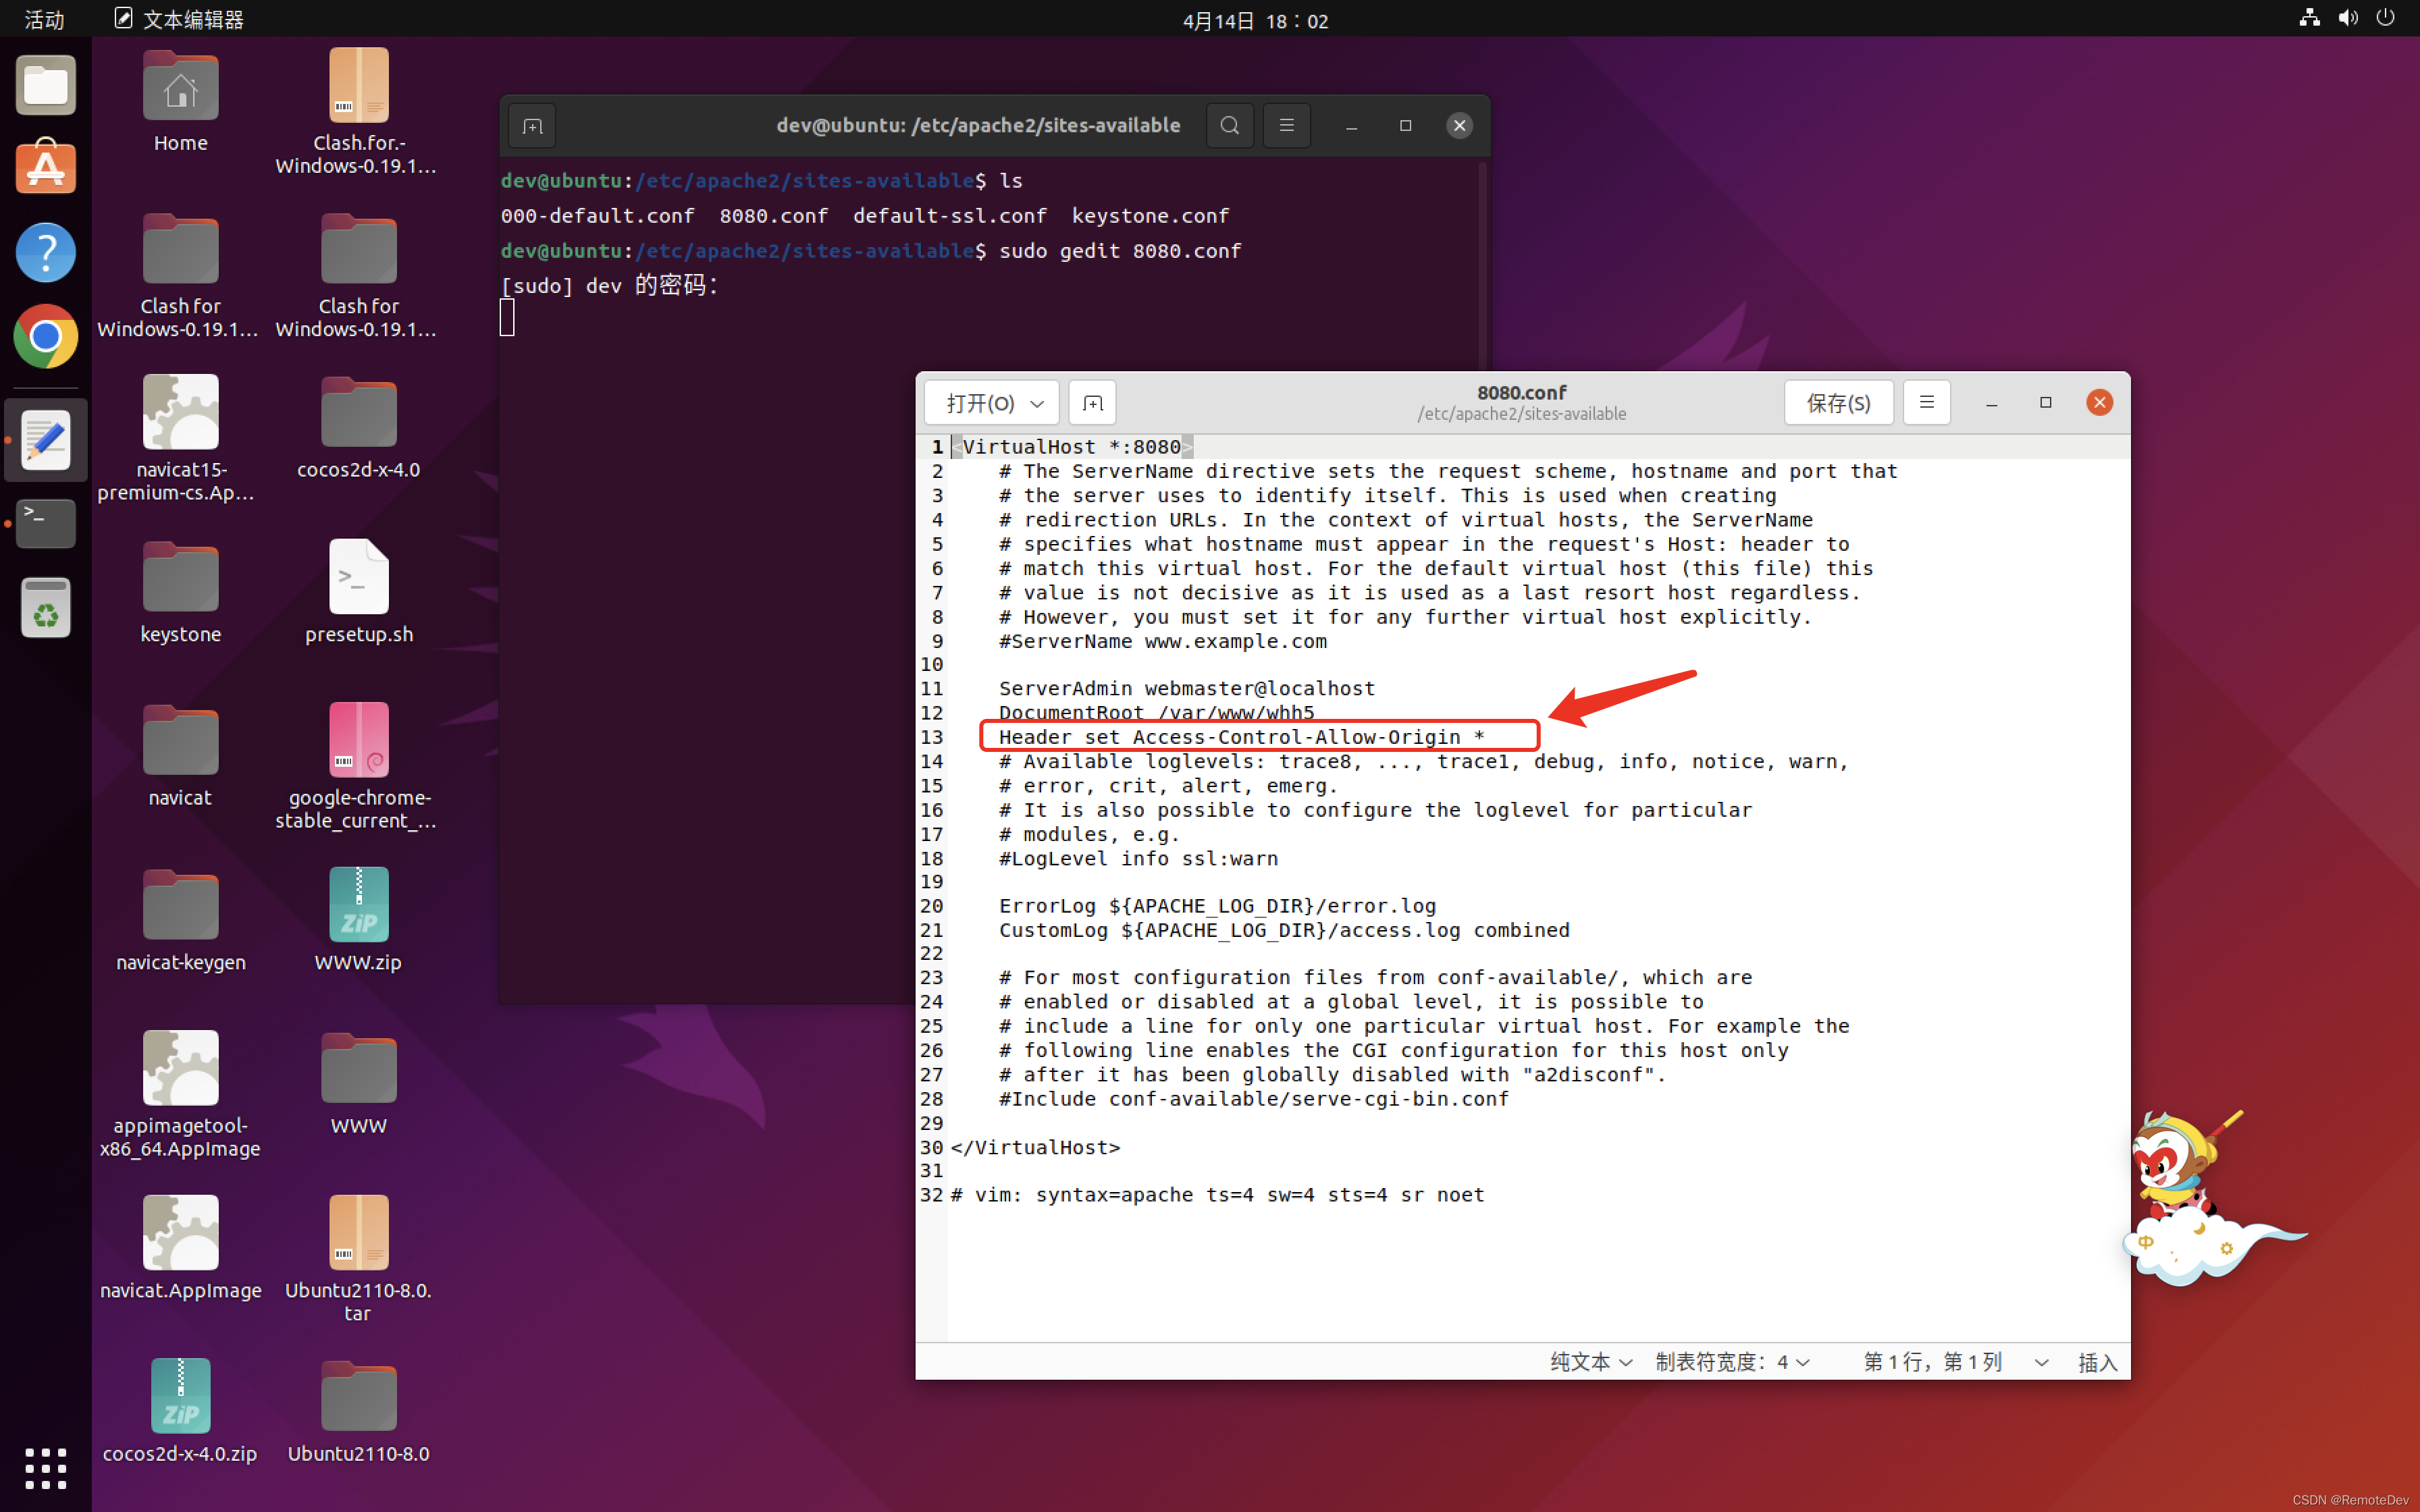Click keystone.conf in terminal listing

[1150, 216]
